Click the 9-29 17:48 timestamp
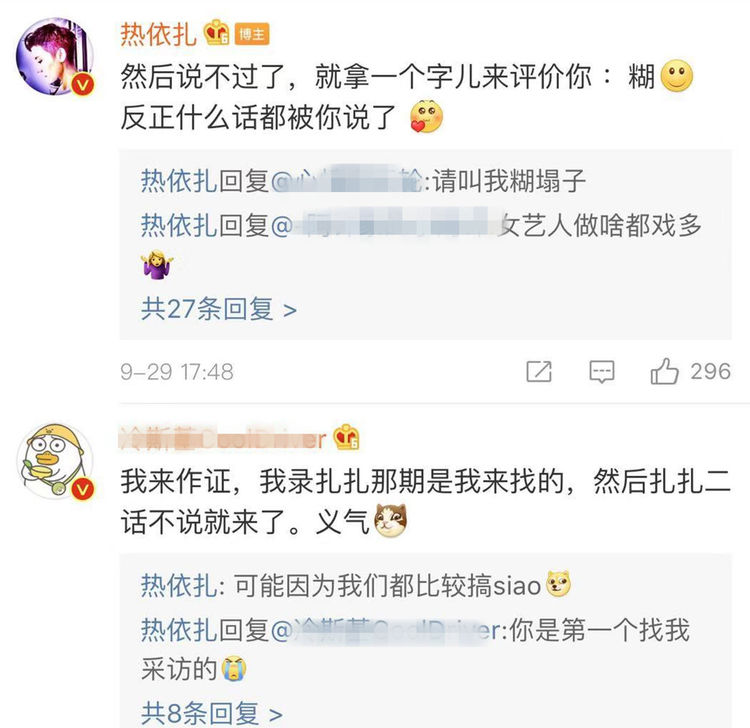This screenshot has height=728, width=750. point(176,372)
